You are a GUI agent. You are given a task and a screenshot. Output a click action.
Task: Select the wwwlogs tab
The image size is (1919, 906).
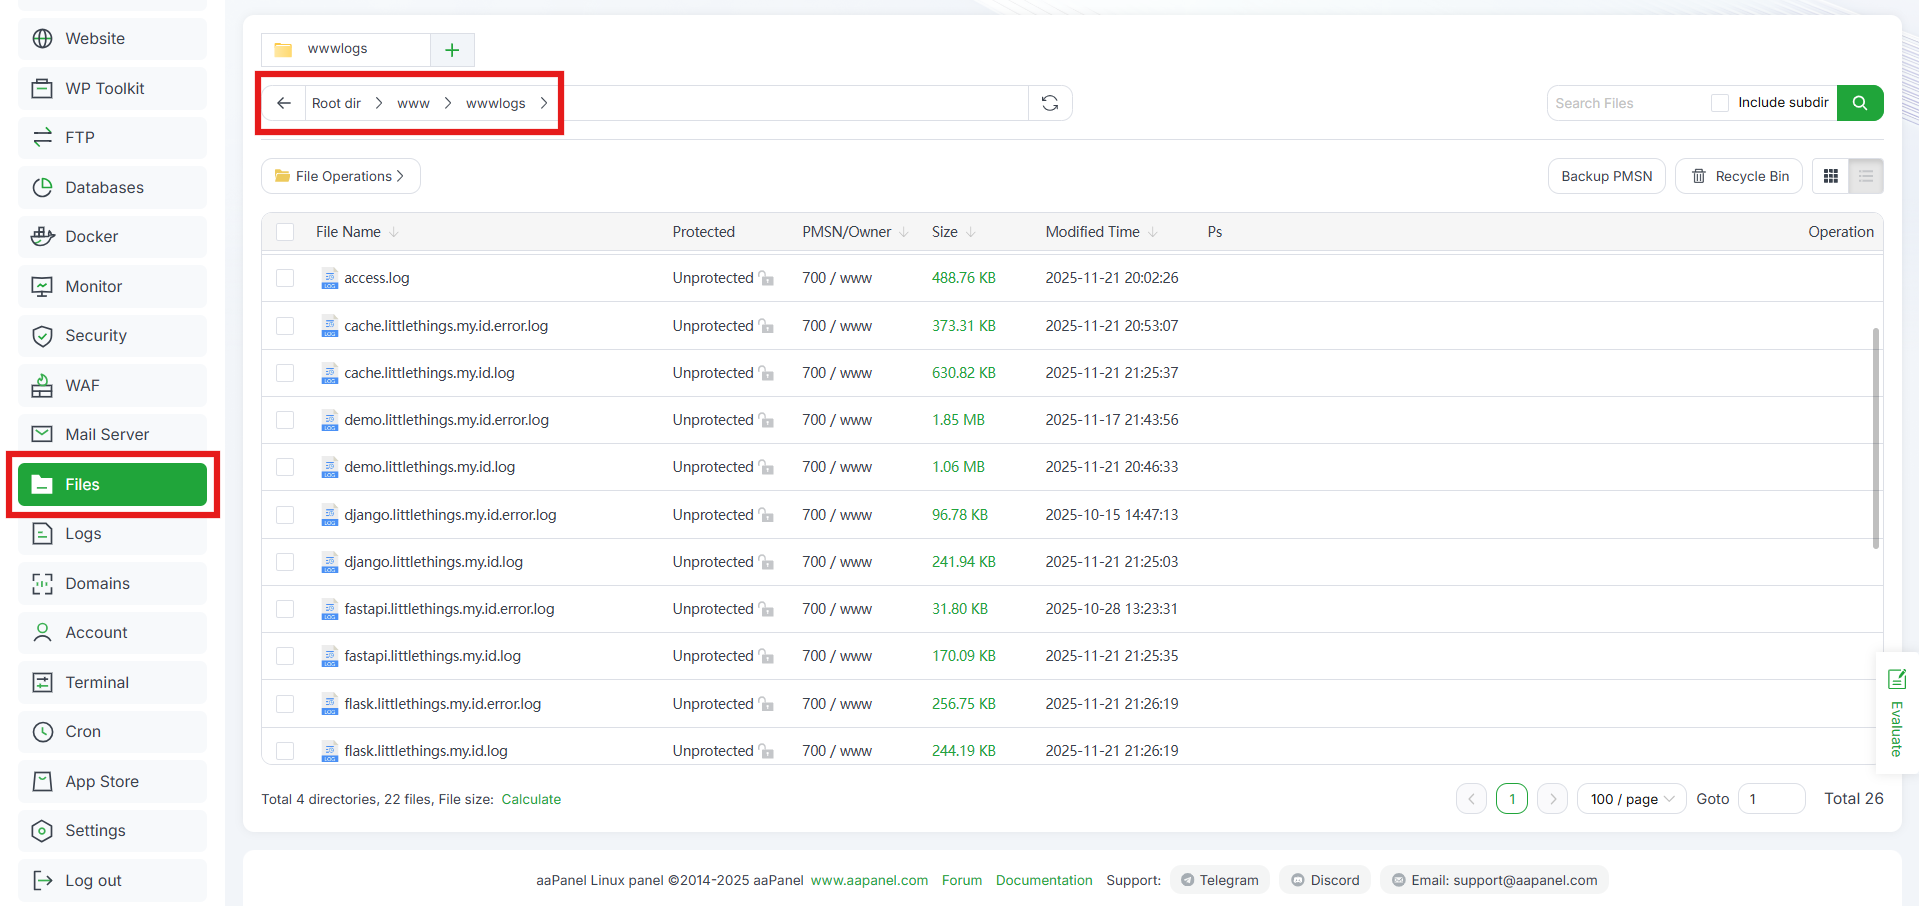pyautogui.click(x=346, y=49)
